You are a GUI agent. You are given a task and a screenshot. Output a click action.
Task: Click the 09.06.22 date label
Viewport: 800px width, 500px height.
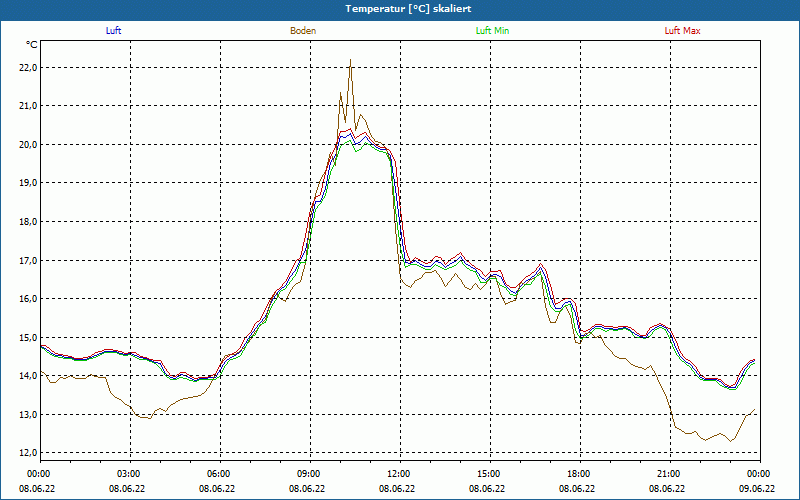coord(757,489)
